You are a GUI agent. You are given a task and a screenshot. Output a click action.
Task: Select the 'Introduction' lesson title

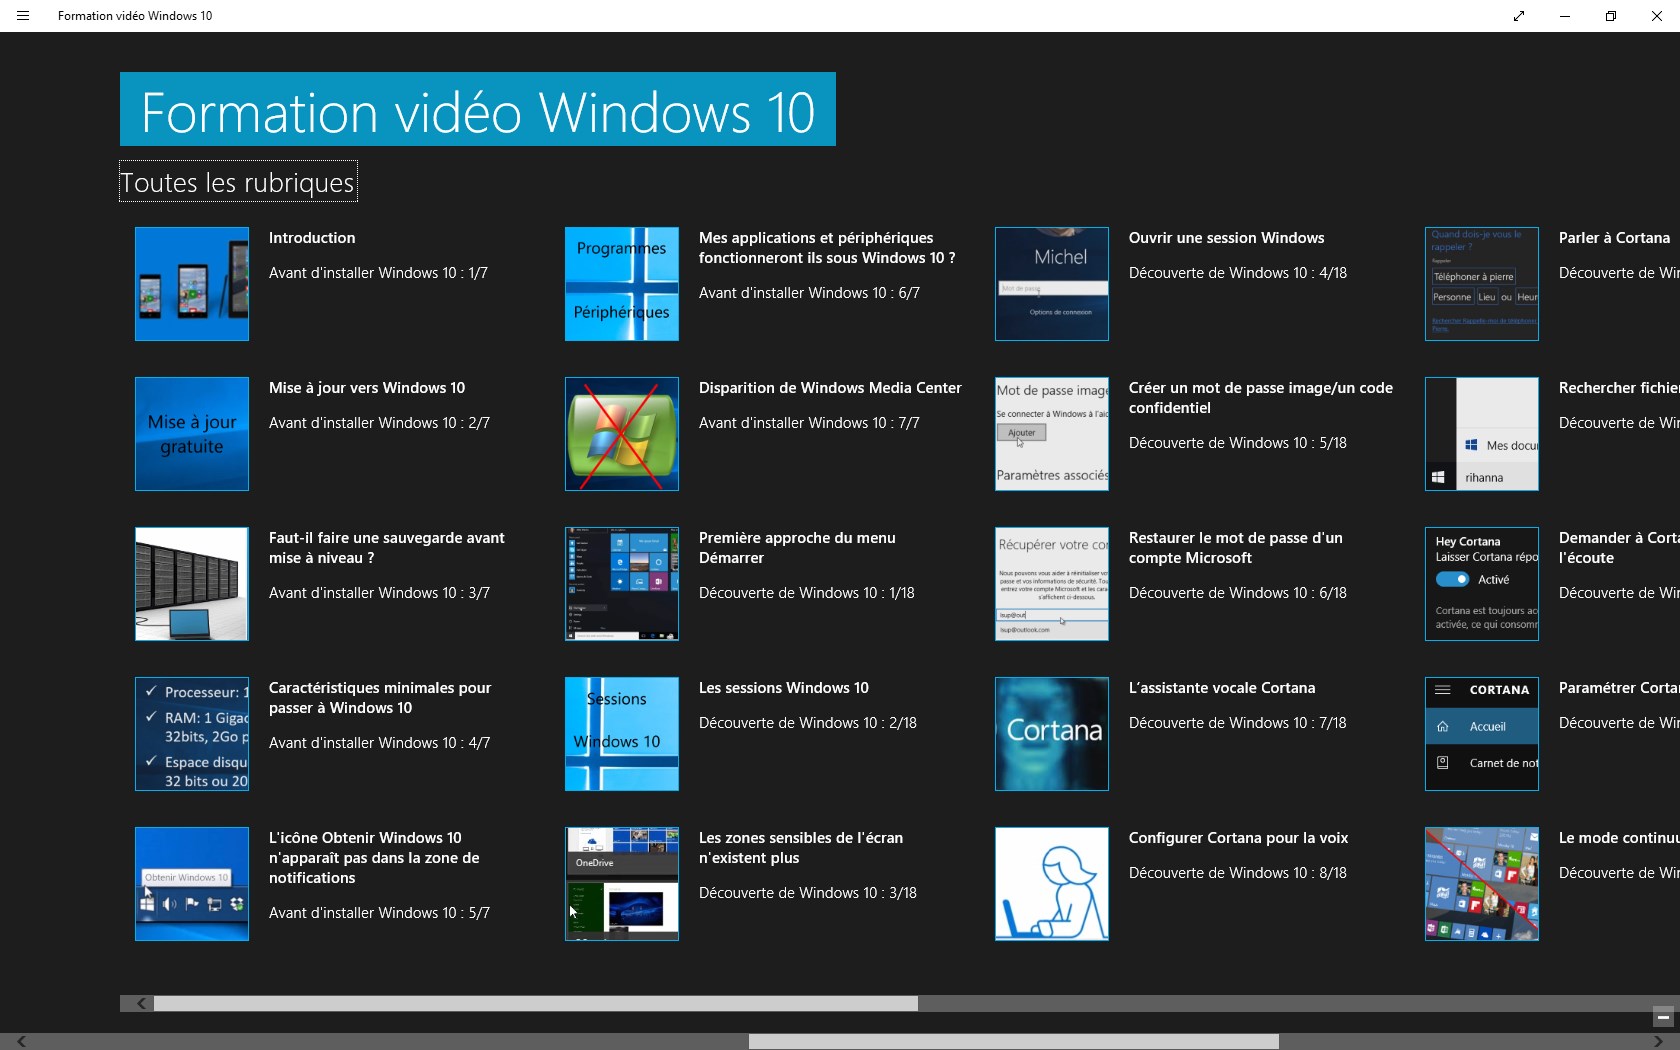point(312,238)
